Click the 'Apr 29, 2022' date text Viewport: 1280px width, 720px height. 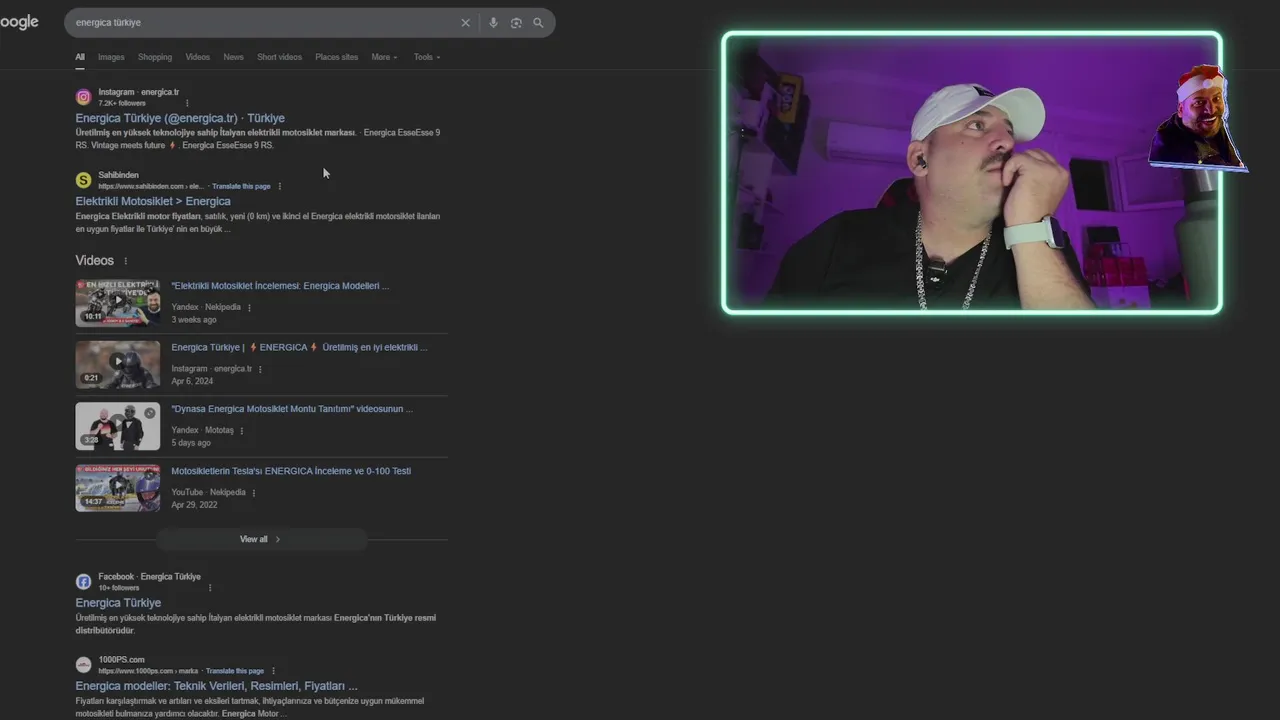tap(194, 505)
